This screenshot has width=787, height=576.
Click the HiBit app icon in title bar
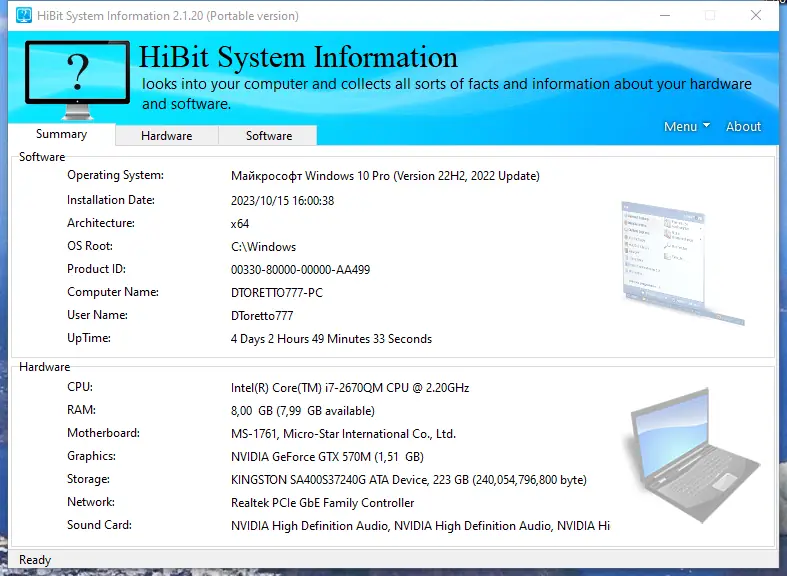click(x=23, y=16)
